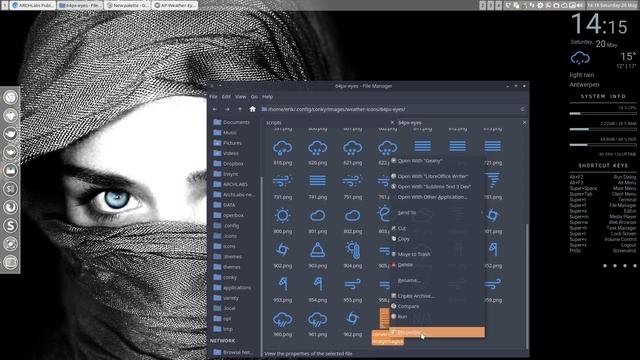The height and width of the screenshot is (360, 640).
Task: Open the Help menu
Action: coord(267,97)
